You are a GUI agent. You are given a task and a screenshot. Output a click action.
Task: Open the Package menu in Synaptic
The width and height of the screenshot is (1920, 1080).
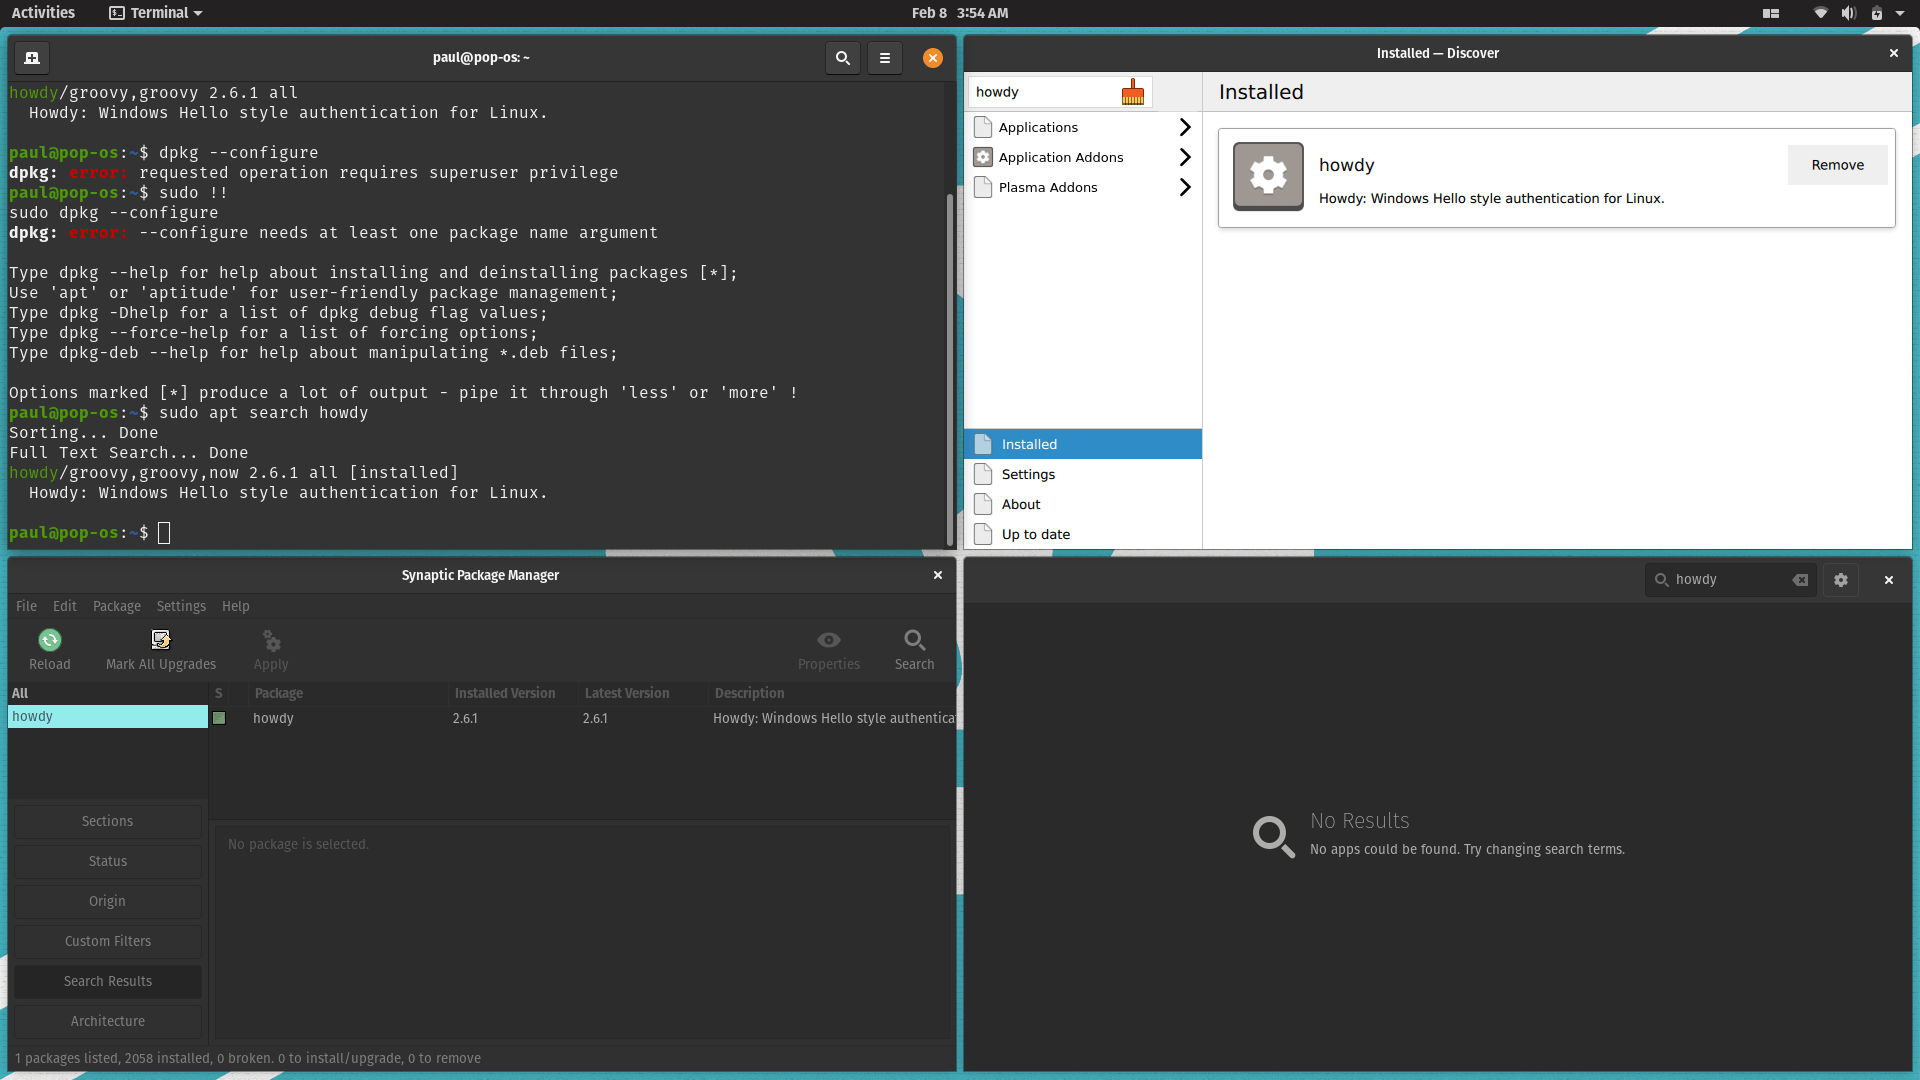116,606
